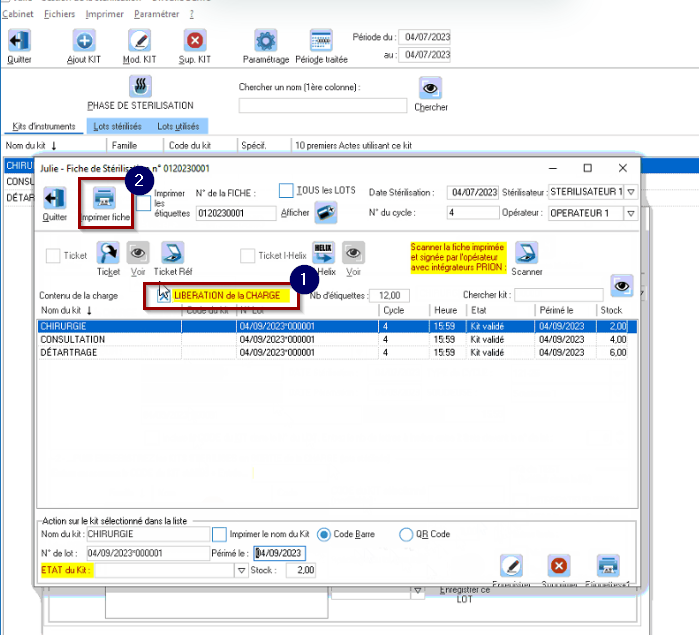Click the red delete icon at dialog bottom
This screenshot has height=635, width=699.
click(559, 565)
